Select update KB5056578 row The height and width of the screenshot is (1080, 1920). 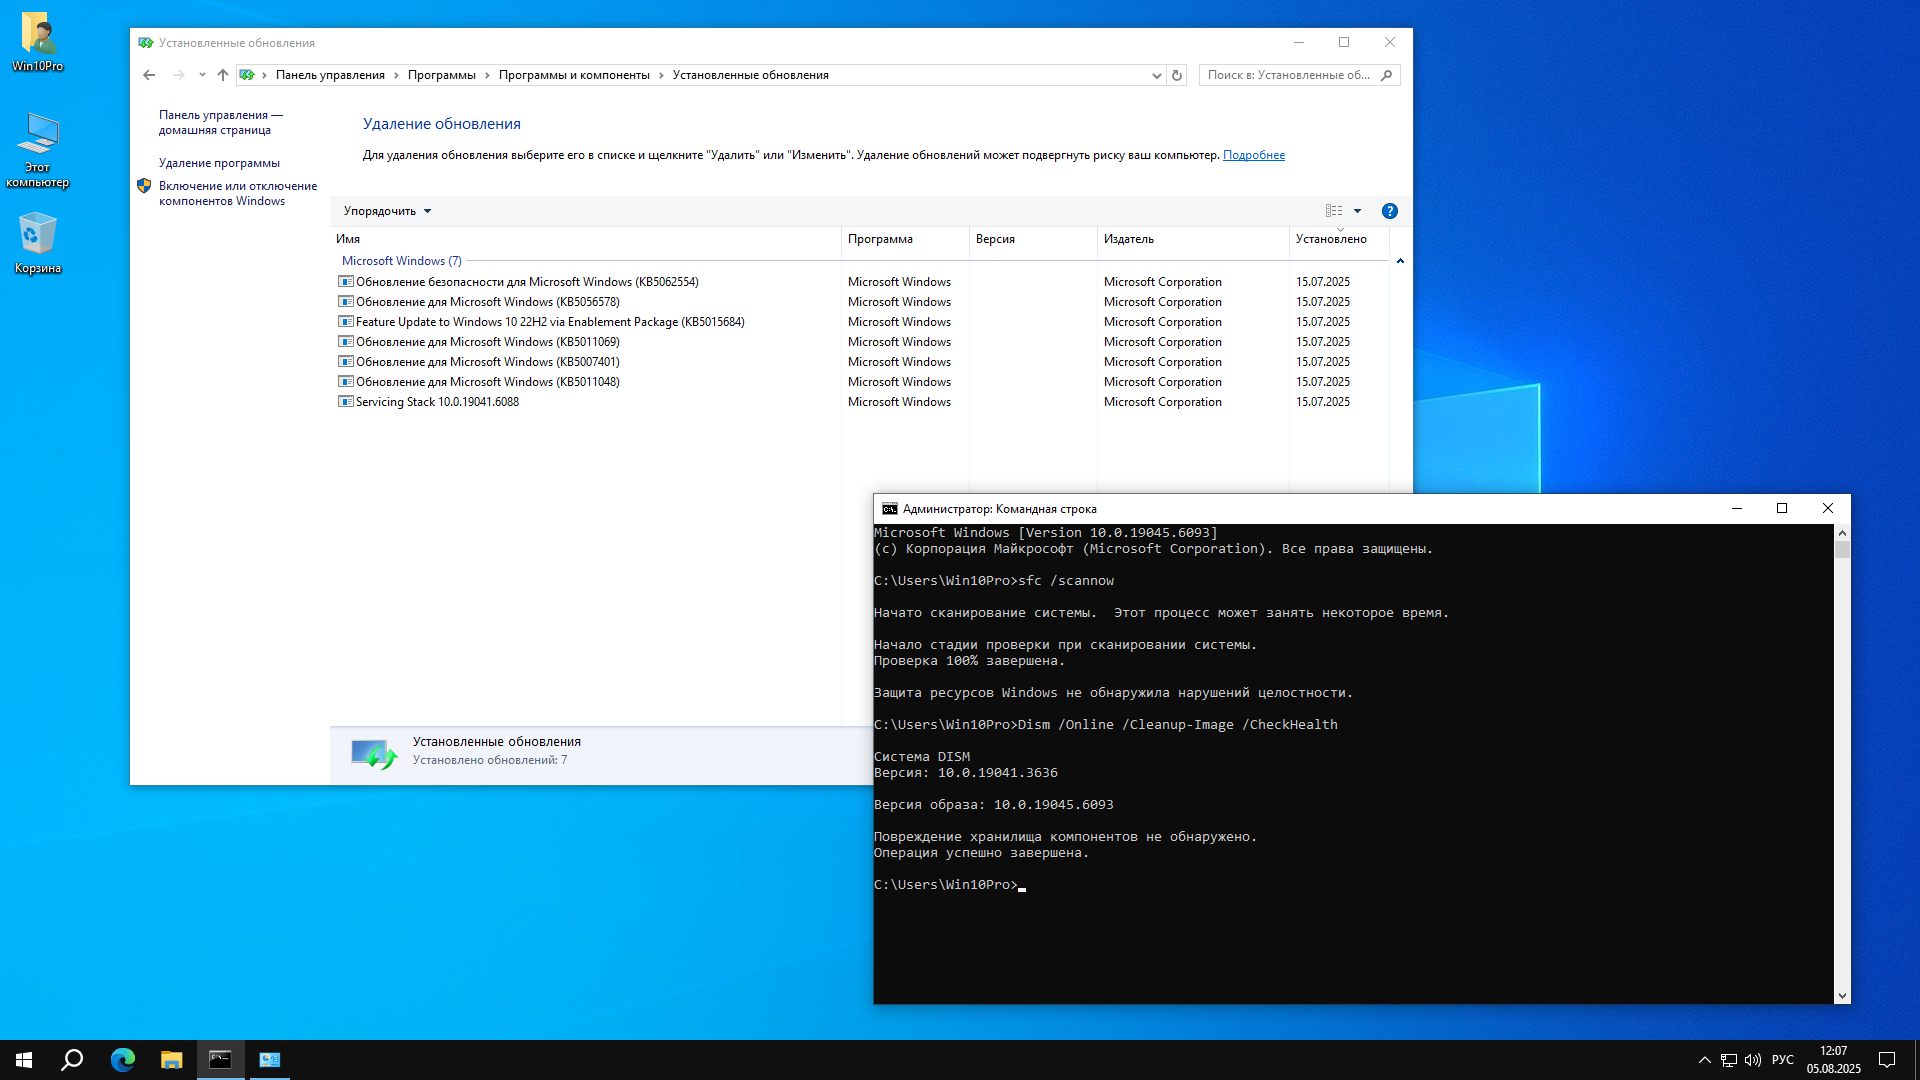tap(860, 302)
